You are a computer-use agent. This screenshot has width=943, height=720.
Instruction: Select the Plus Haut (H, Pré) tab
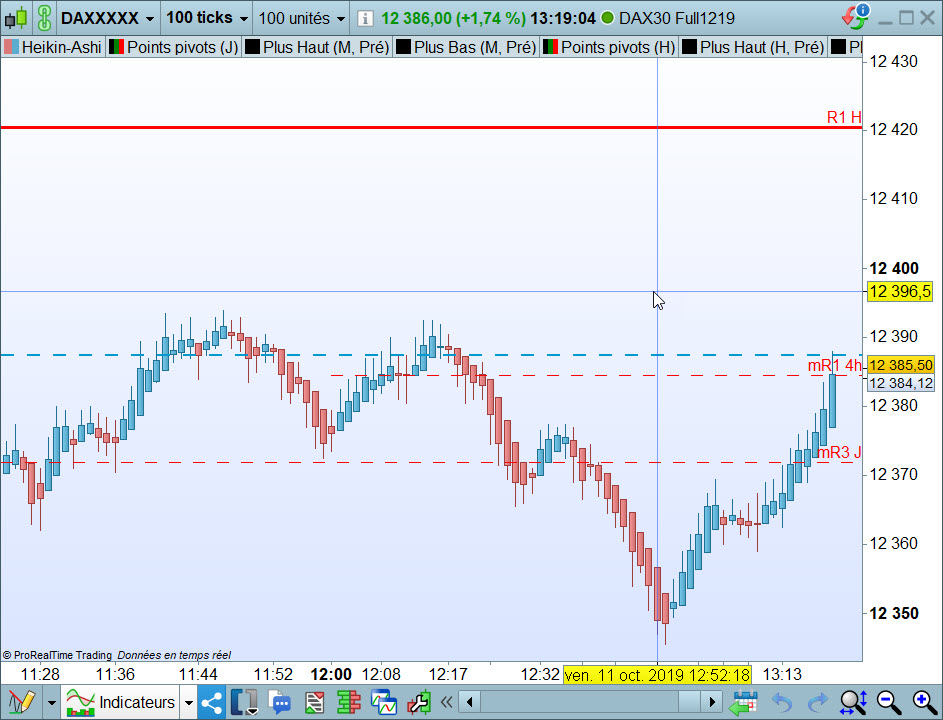pyautogui.click(x=754, y=47)
